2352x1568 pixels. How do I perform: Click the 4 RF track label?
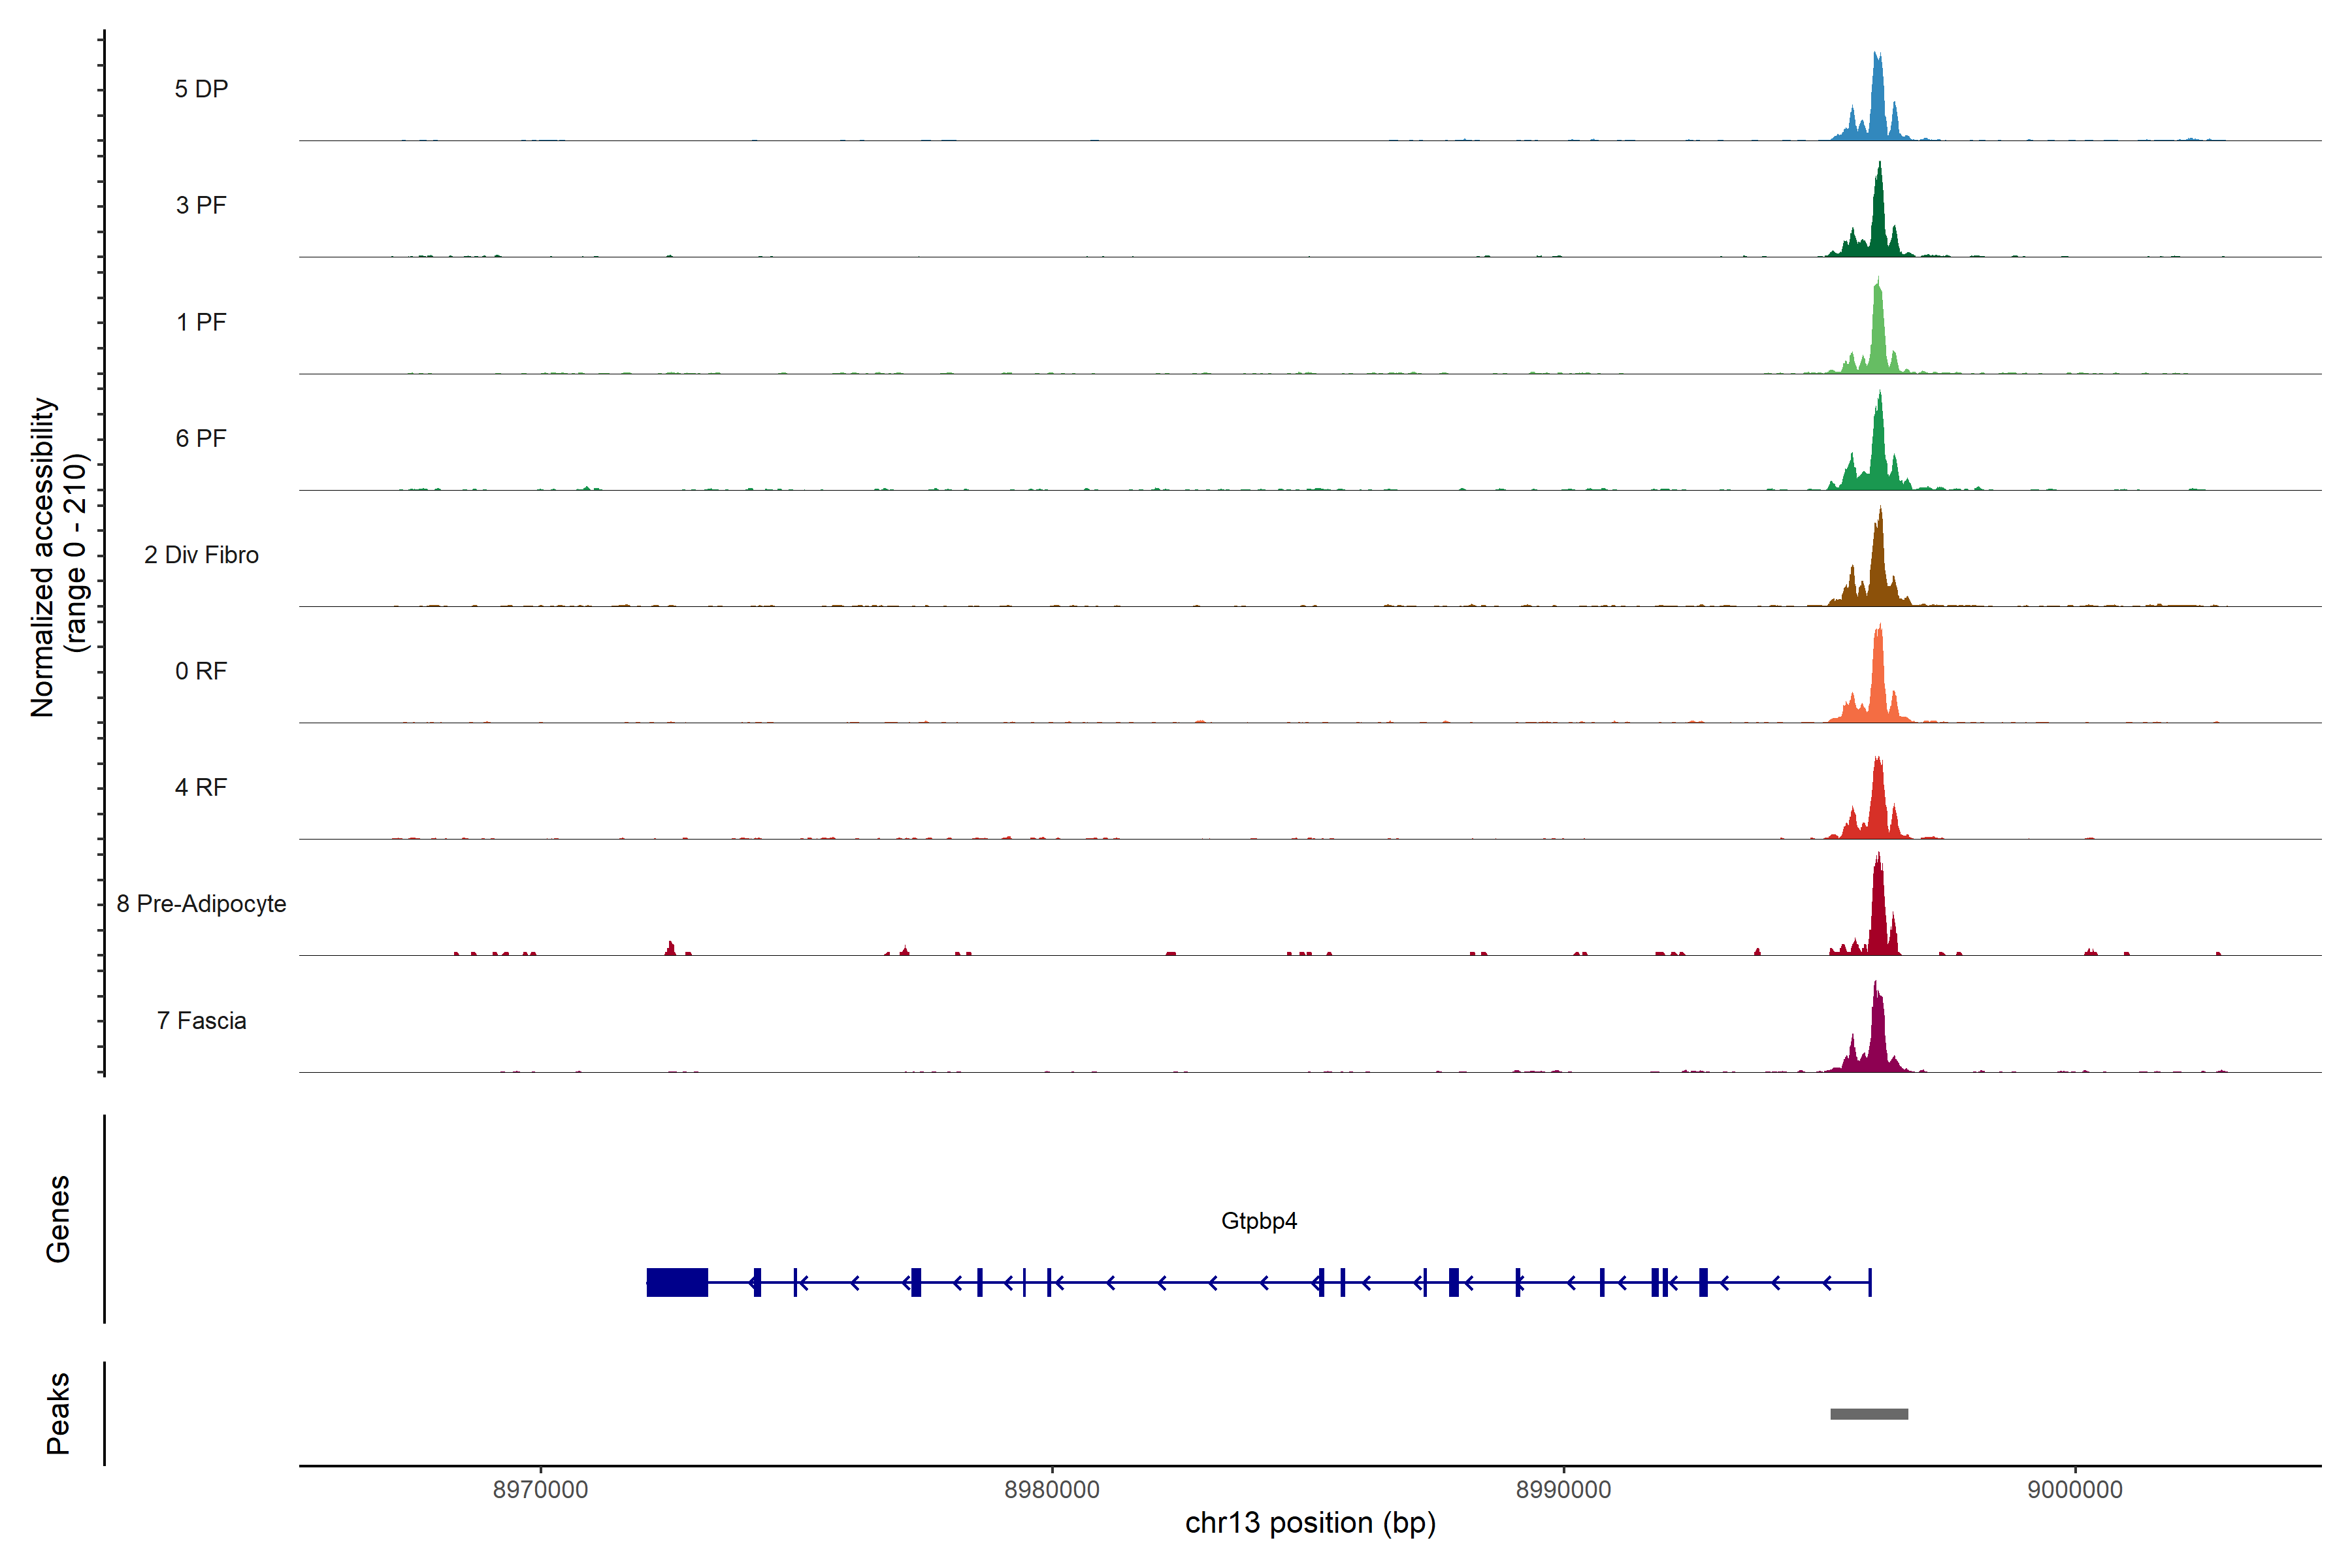pyautogui.click(x=201, y=787)
